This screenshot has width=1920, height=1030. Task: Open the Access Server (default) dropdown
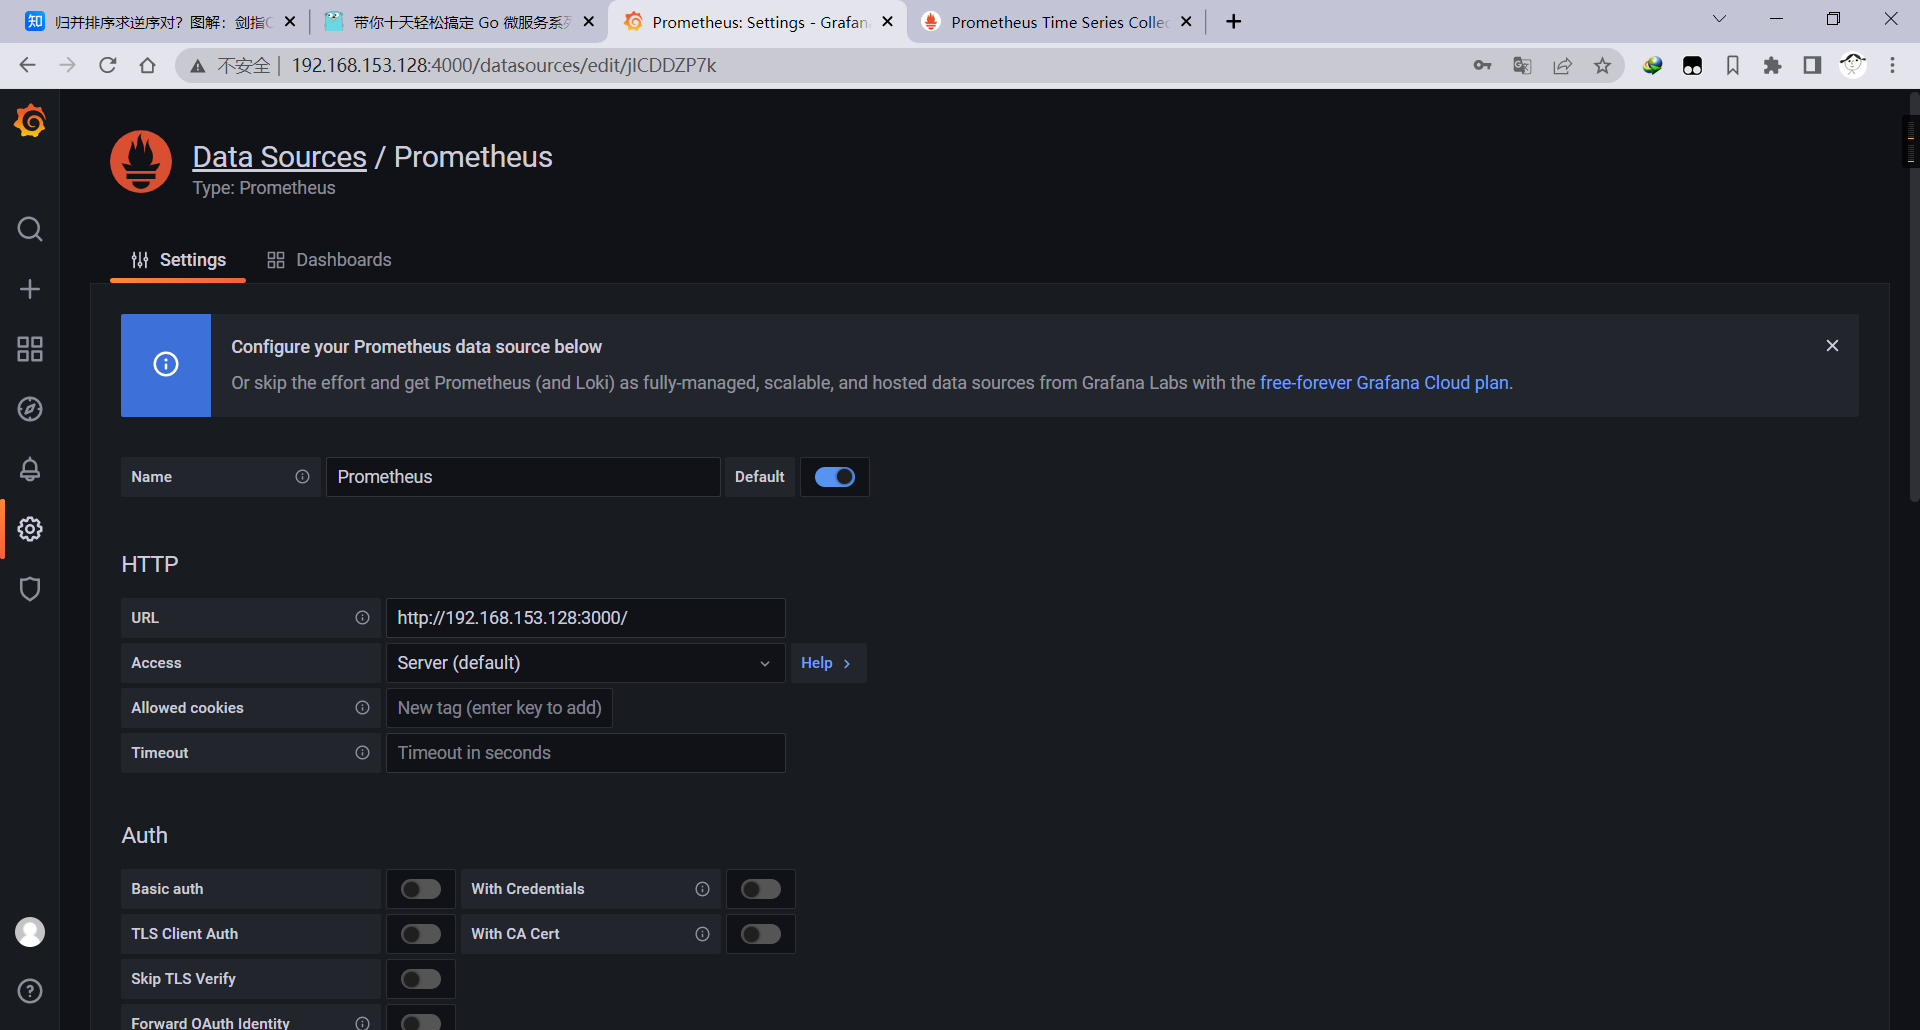coord(585,663)
